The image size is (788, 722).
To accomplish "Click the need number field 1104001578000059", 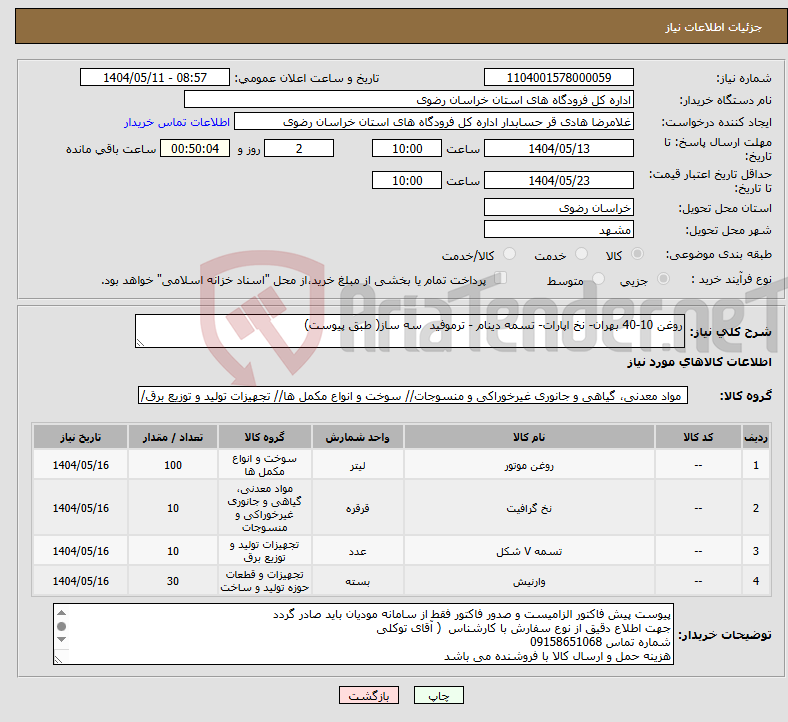I will click(x=559, y=77).
